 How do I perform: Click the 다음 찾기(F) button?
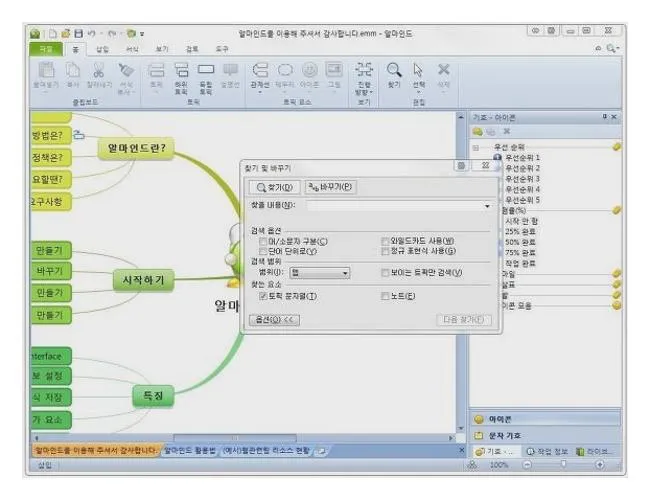(463, 320)
